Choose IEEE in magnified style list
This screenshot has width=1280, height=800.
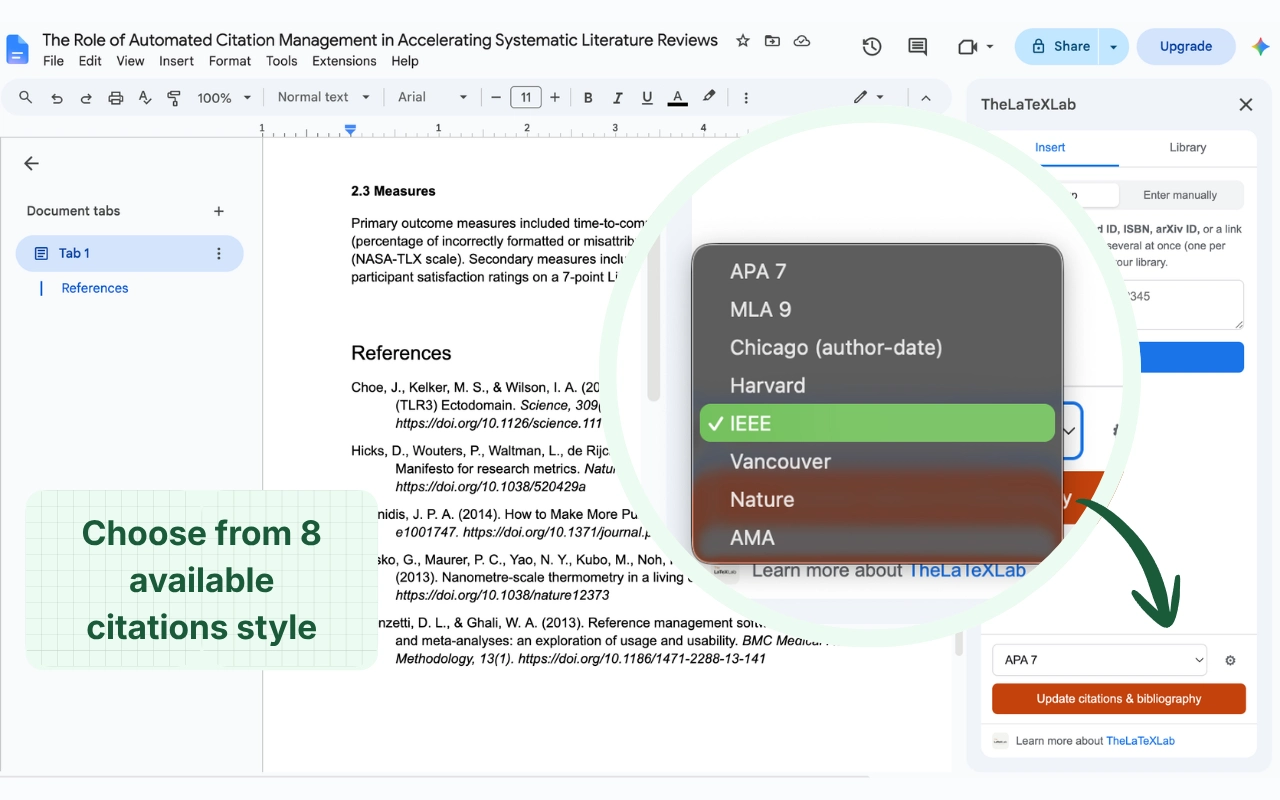[x=877, y=423]
